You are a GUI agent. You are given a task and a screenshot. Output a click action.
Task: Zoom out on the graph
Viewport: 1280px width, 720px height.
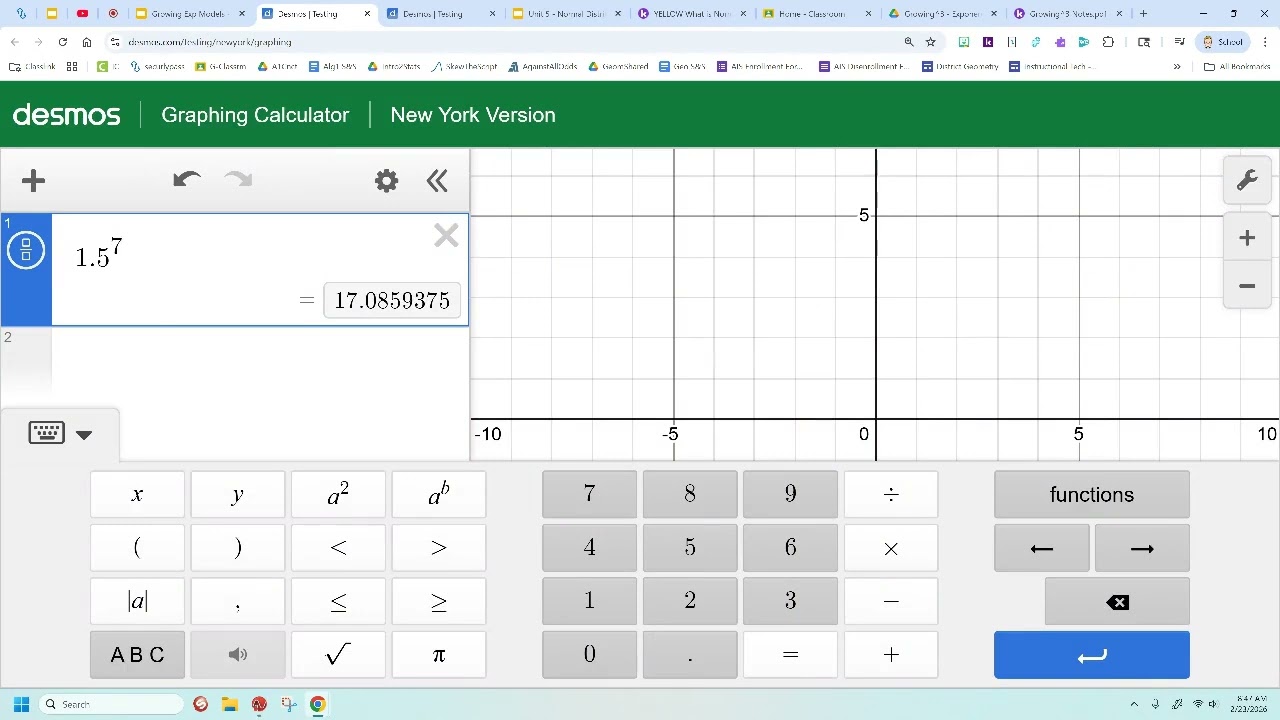[1247, 286]
